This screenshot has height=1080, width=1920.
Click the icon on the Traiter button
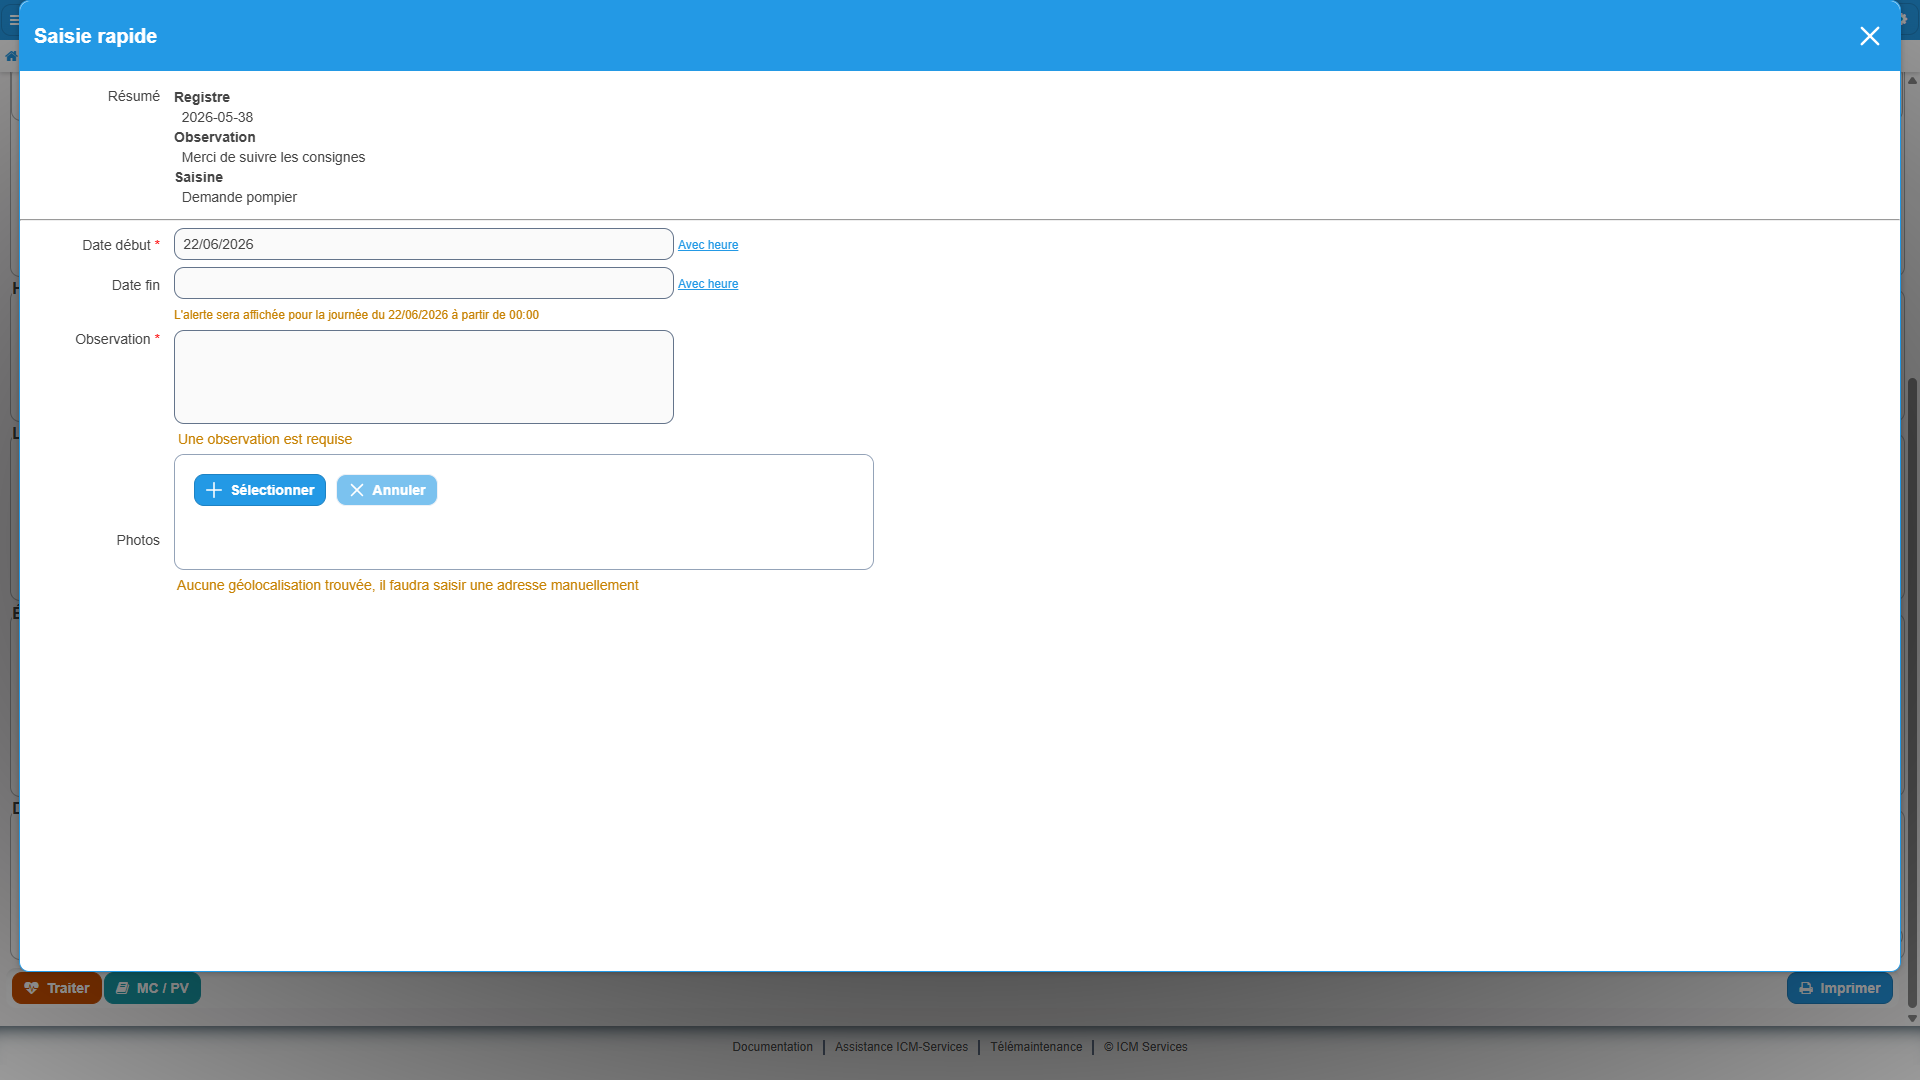pos(32,988)
